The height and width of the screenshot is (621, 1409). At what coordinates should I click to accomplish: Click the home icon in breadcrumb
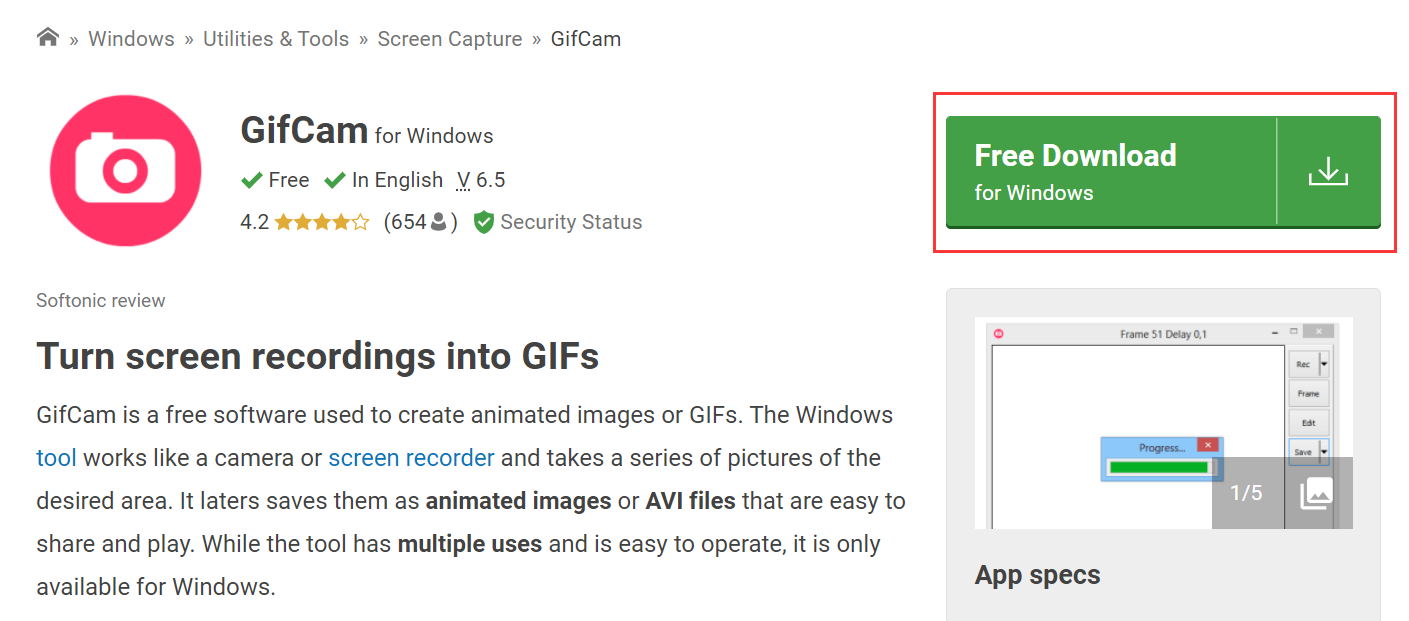tap(47, 38)
